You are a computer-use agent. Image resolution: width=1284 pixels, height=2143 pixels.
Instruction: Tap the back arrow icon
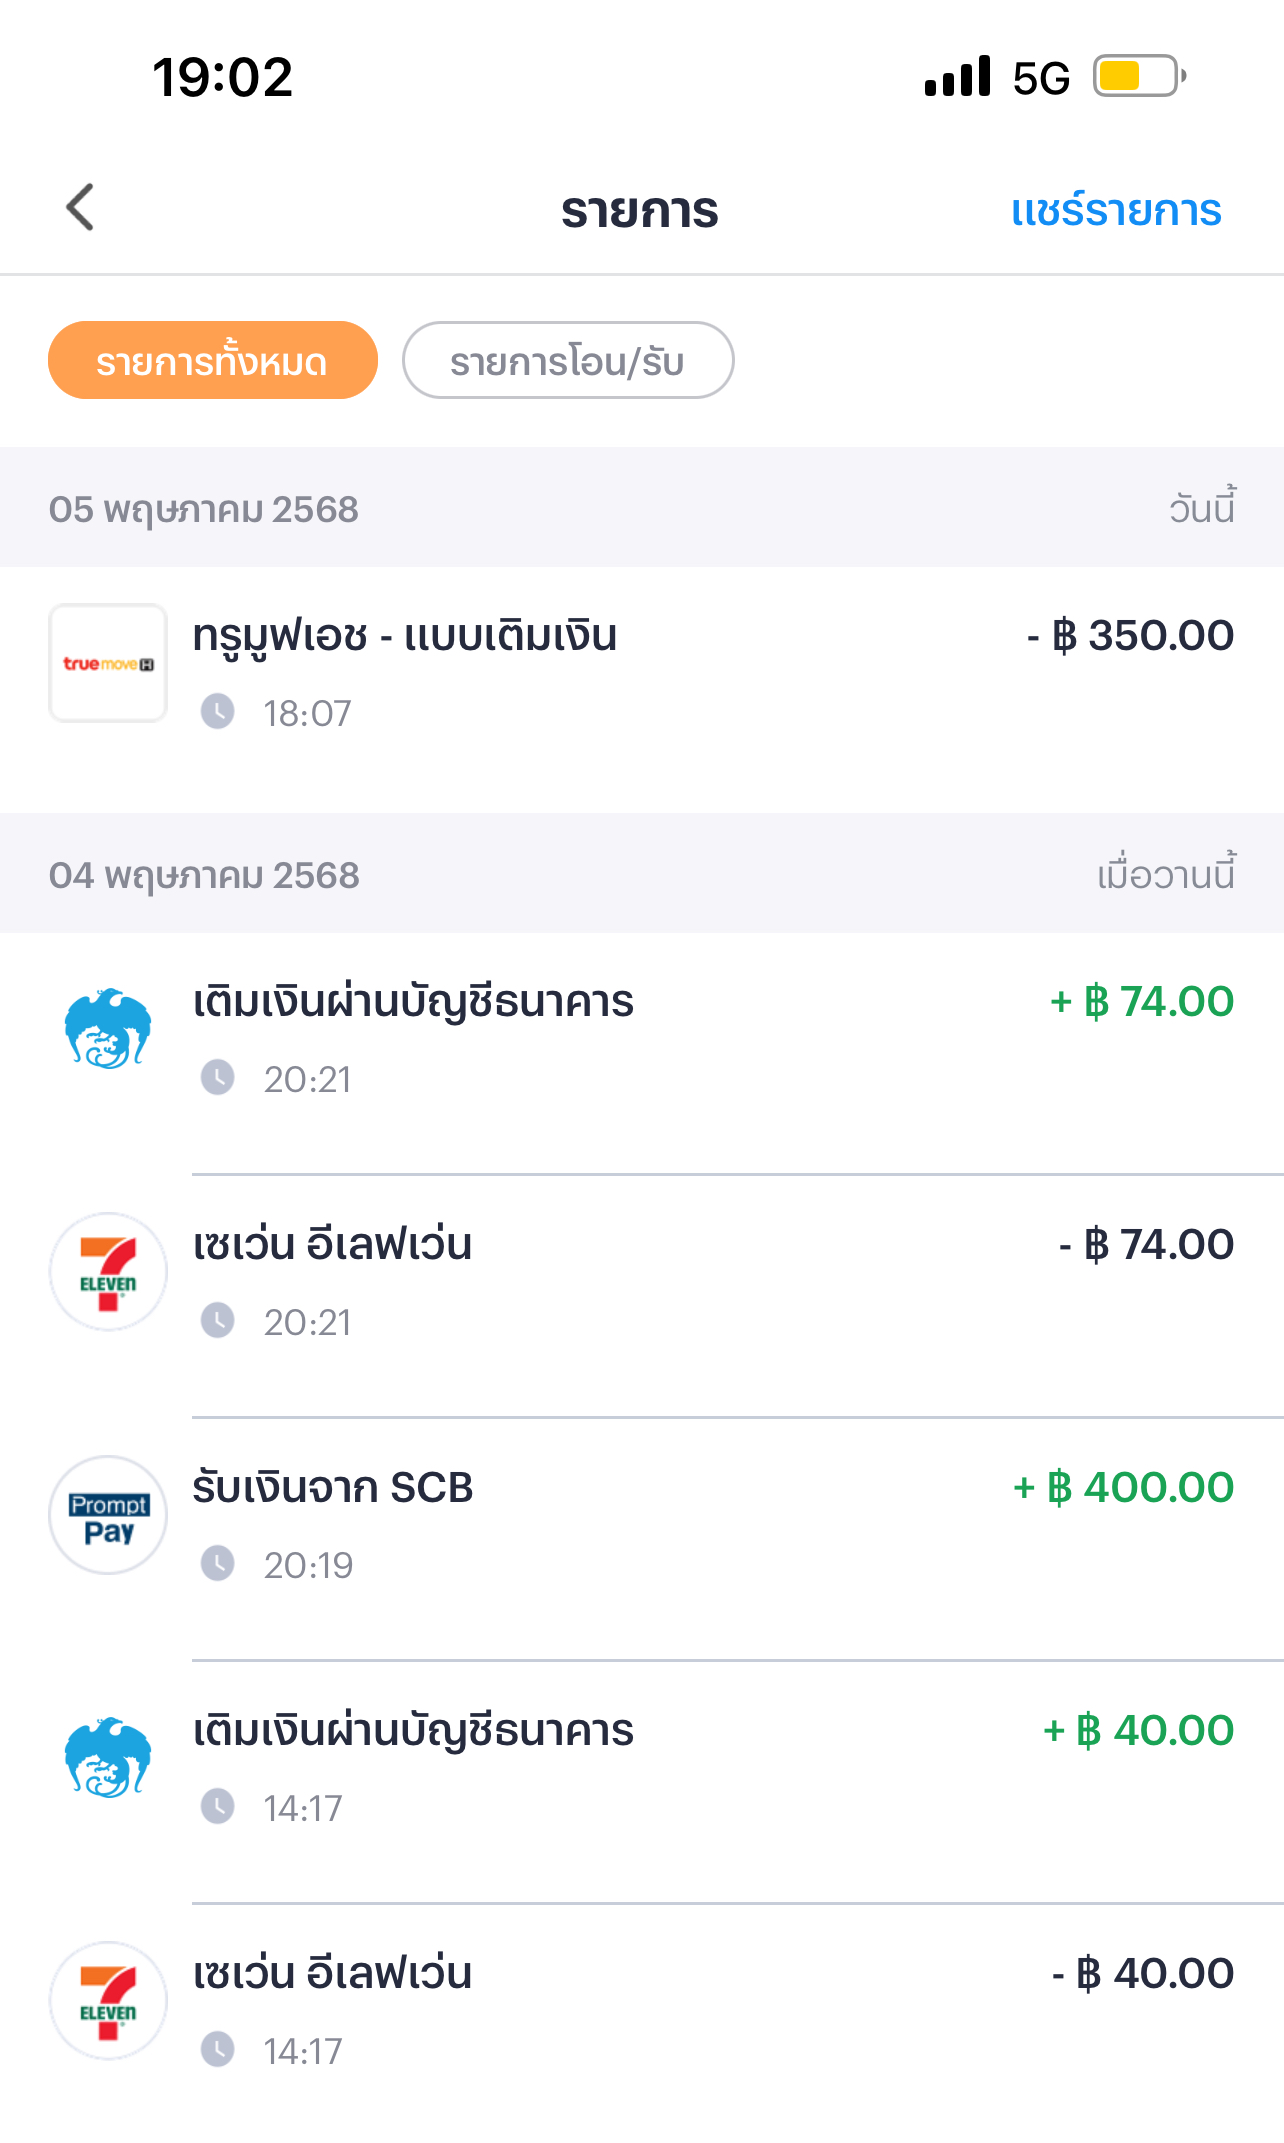coord(80,208)
